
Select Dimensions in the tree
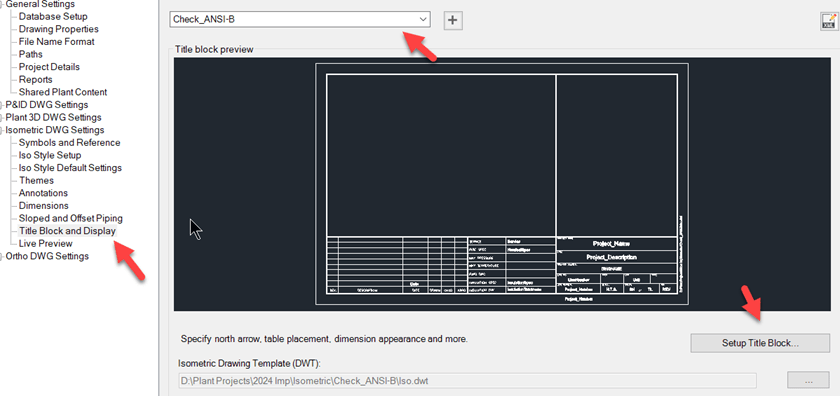(44, 206)
